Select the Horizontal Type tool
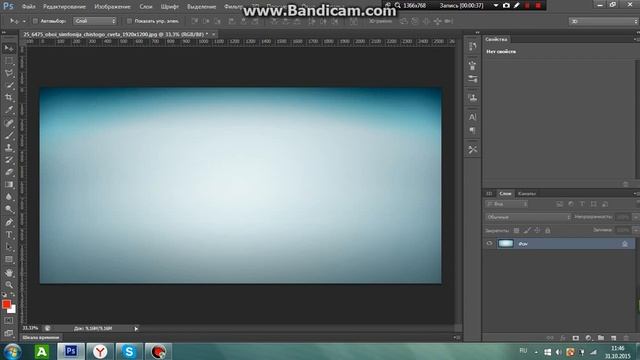Screen dimensions: 640x360 click(x=9, y=235)
